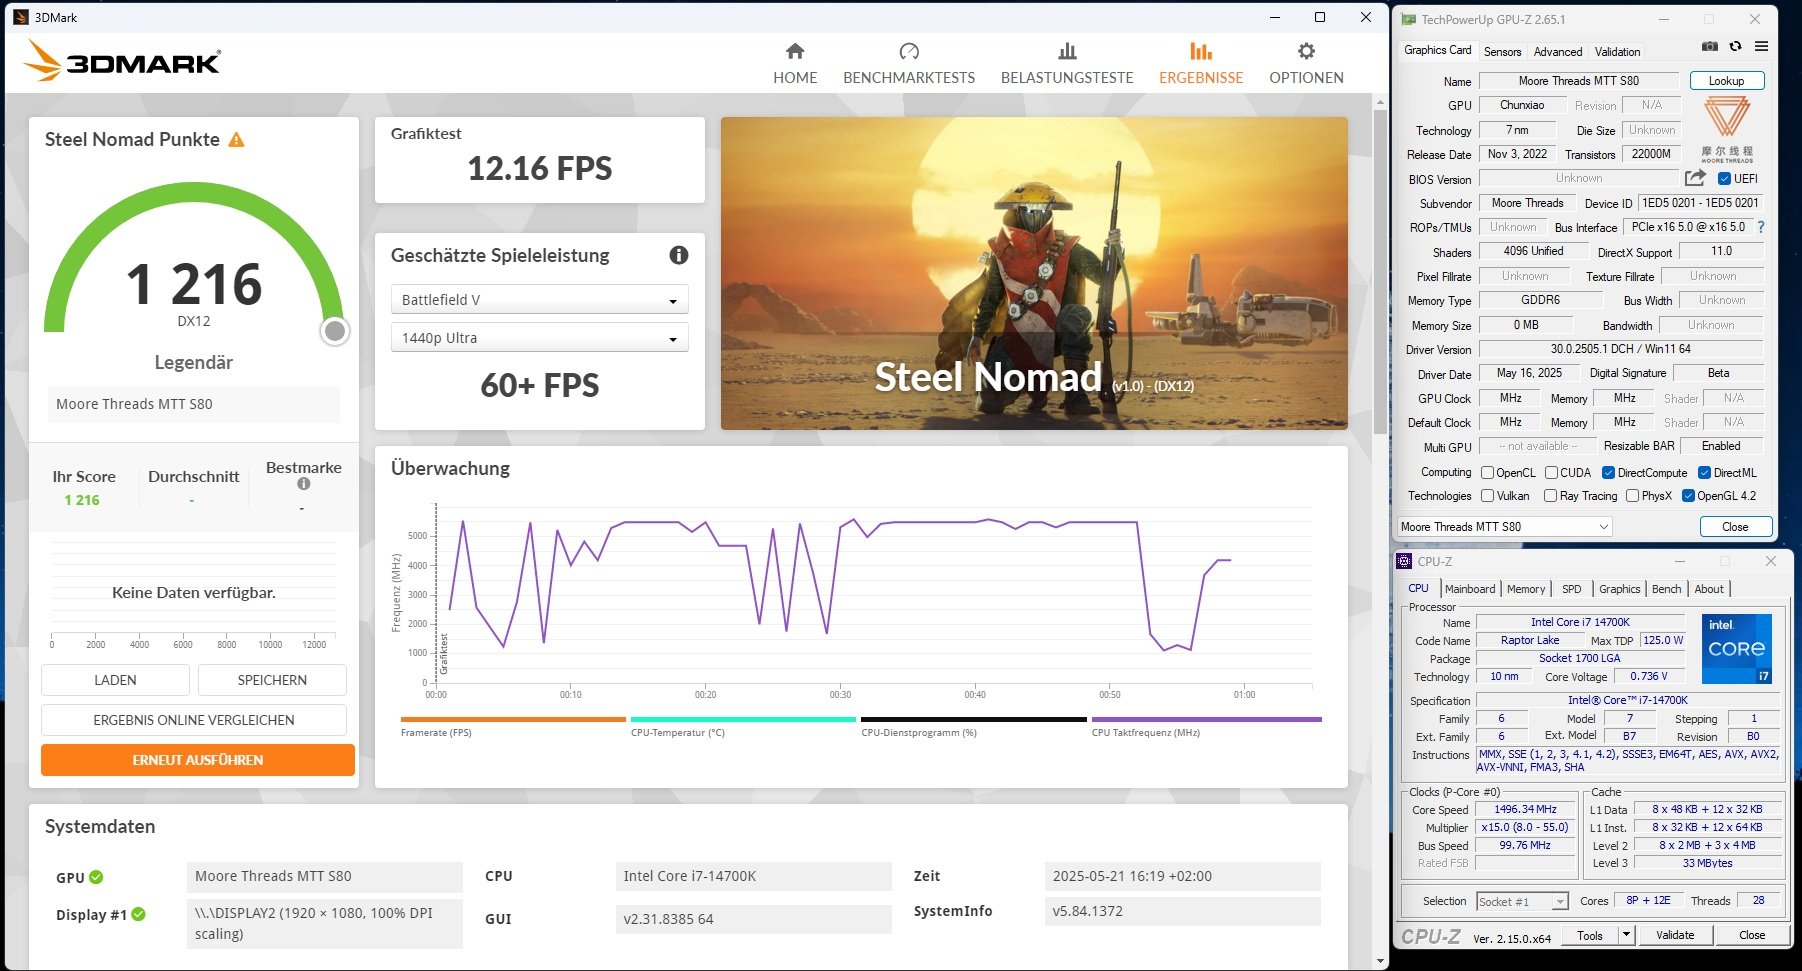
Task: Toggle the UEFI checkbox in GPU-Z
Action: pyautogui.click(x=1724, y=179)
